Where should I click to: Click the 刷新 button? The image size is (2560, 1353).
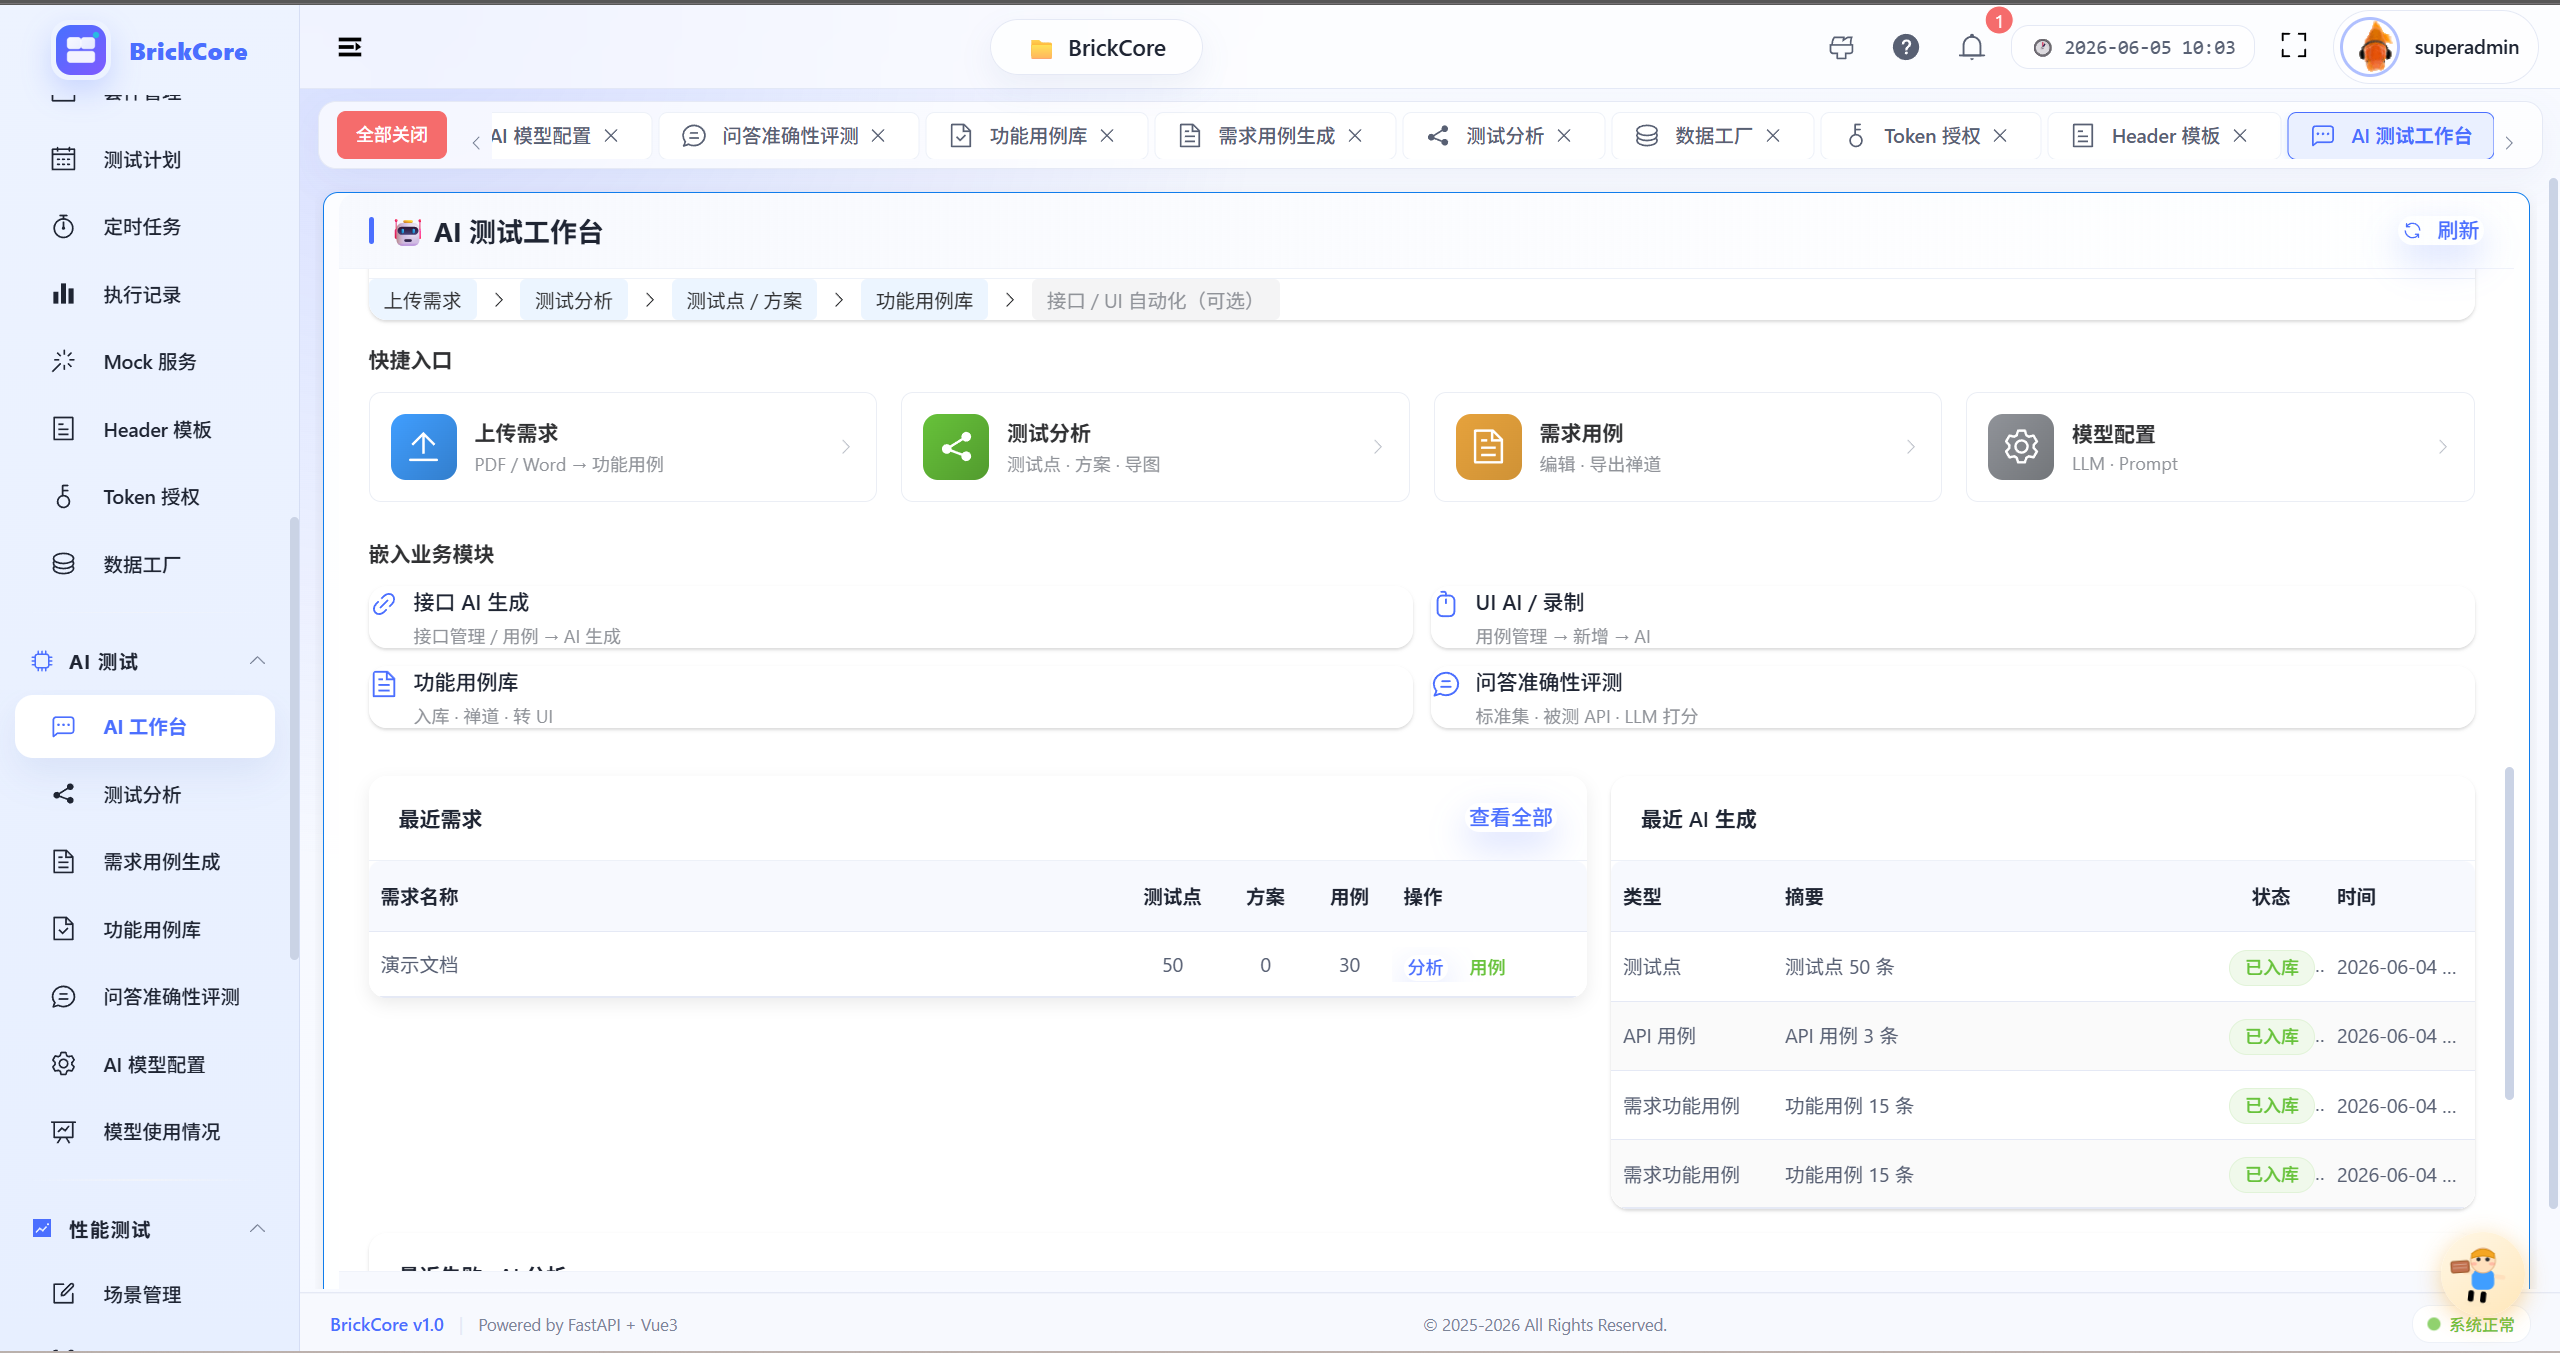tap(2441, 231)
